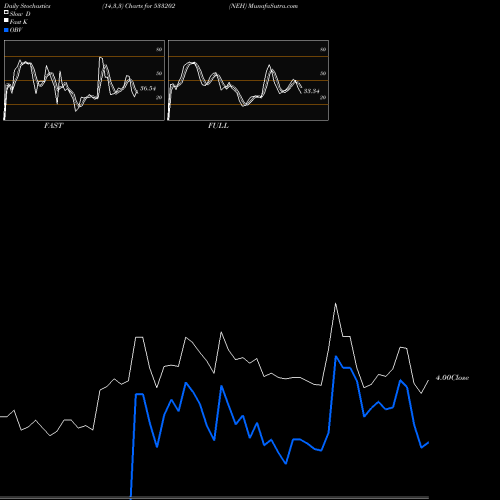Click the 'Daily Stochastics' title text
500x500 pixels.
point(27,6)
